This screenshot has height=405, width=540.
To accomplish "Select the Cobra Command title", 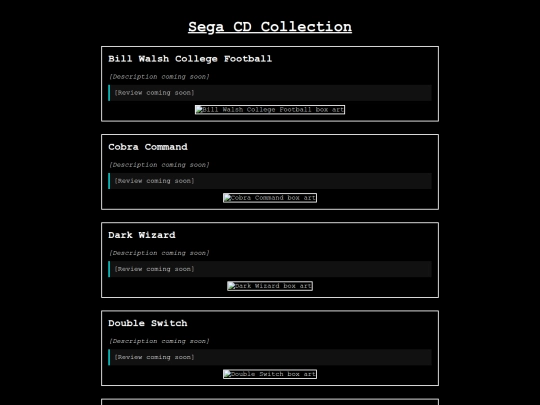I will point(148,147).
